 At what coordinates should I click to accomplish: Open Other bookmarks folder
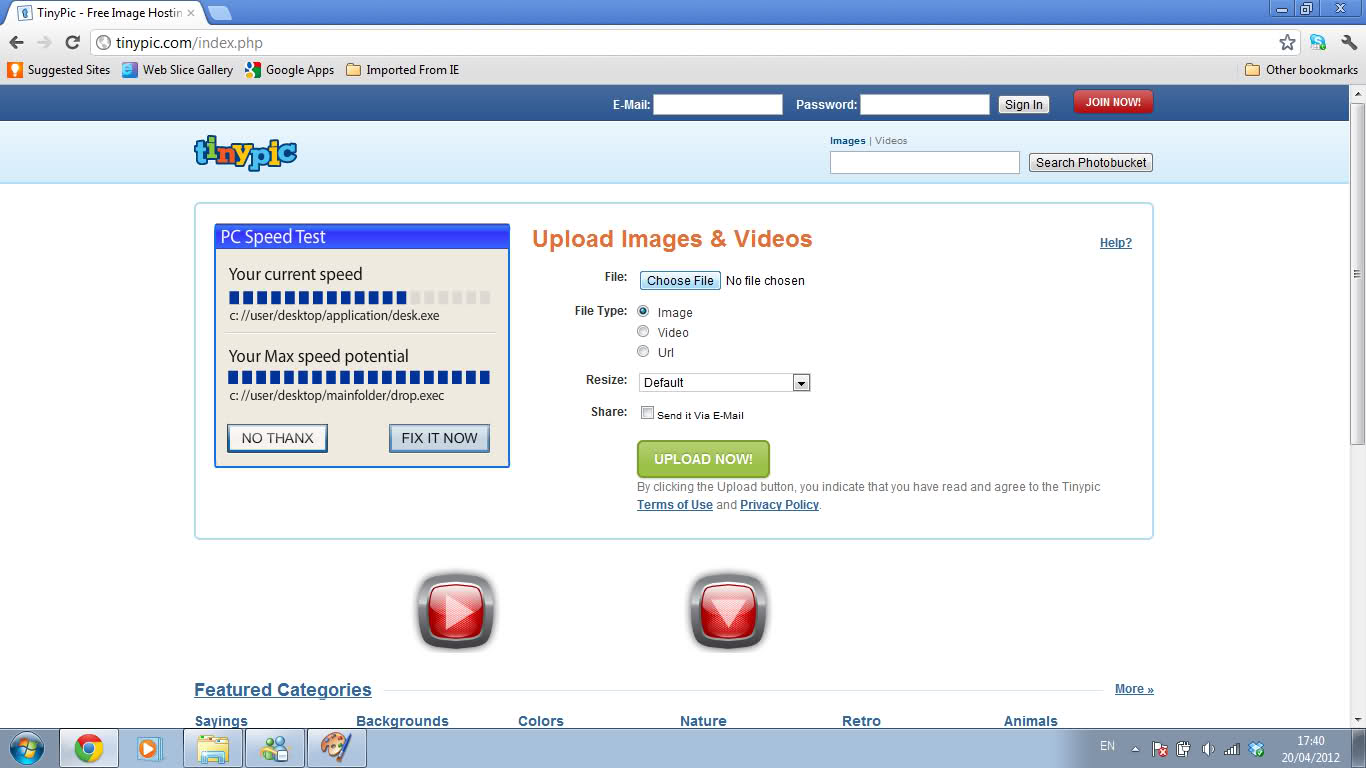tap(1301, 70)
